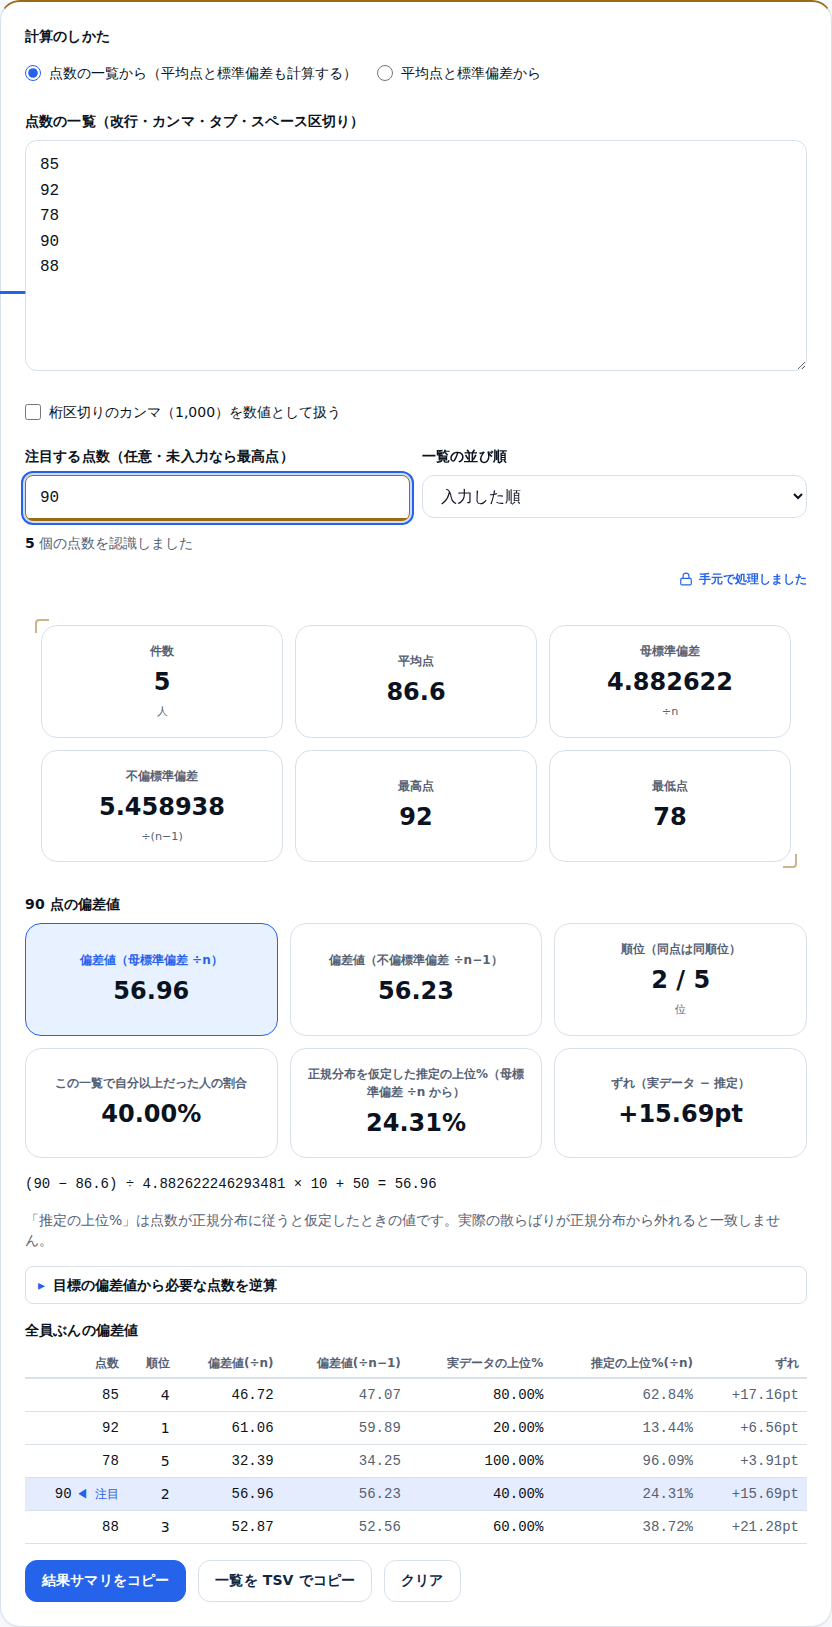Click the 偏差値(÷n−1) column header
Viewport: 832px width, 1627px height.
click(x=359, y=1363)
